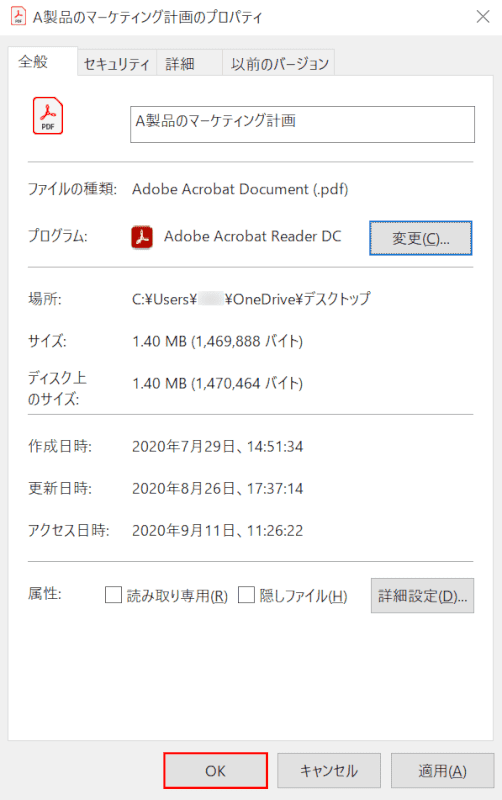Viewport: 502px width, 800px height.
Task: Open the セキュリティ tab
Action: [116, 64]
